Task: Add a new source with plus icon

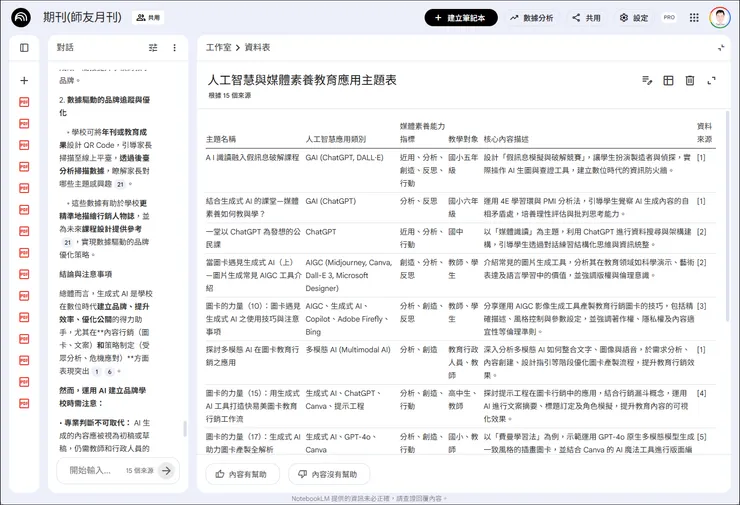Action: click(24, 81)
